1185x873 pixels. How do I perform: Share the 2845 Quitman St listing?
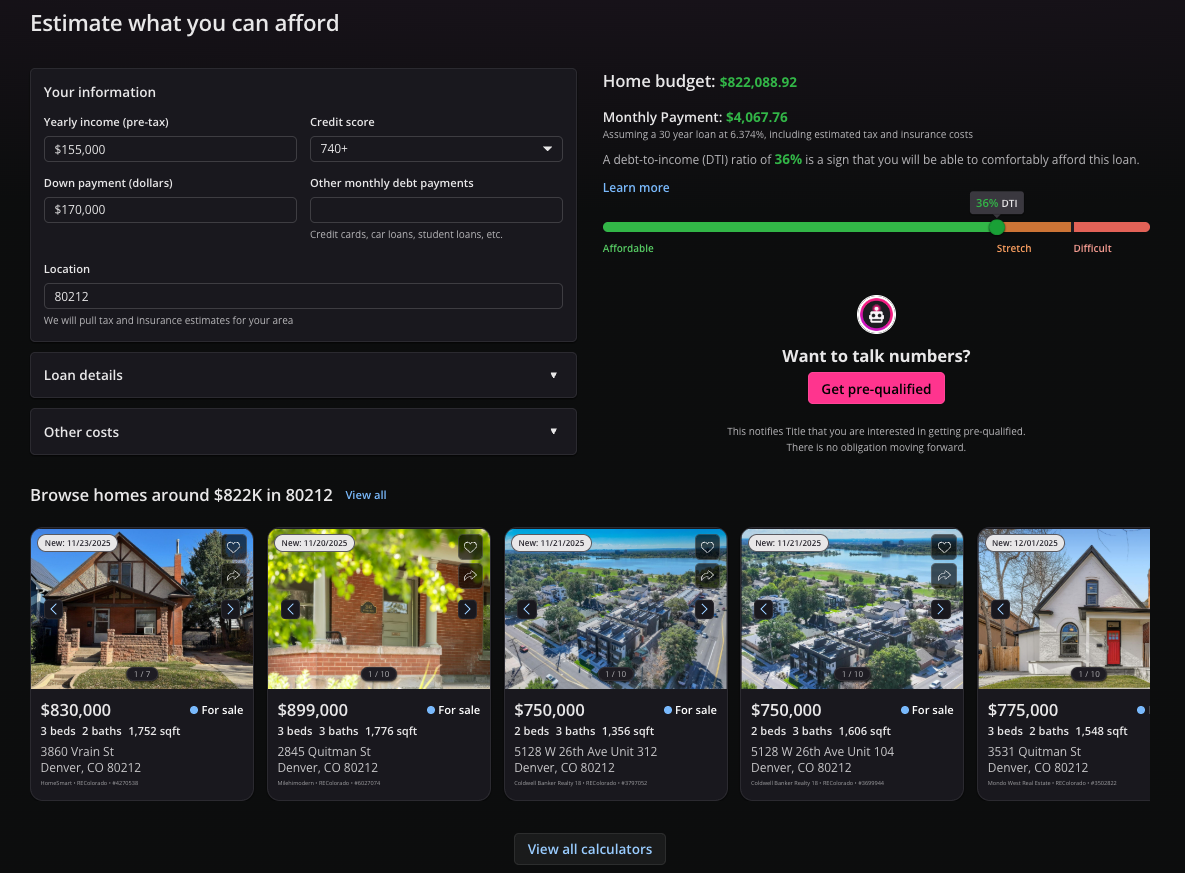click(x=470, y=576)
